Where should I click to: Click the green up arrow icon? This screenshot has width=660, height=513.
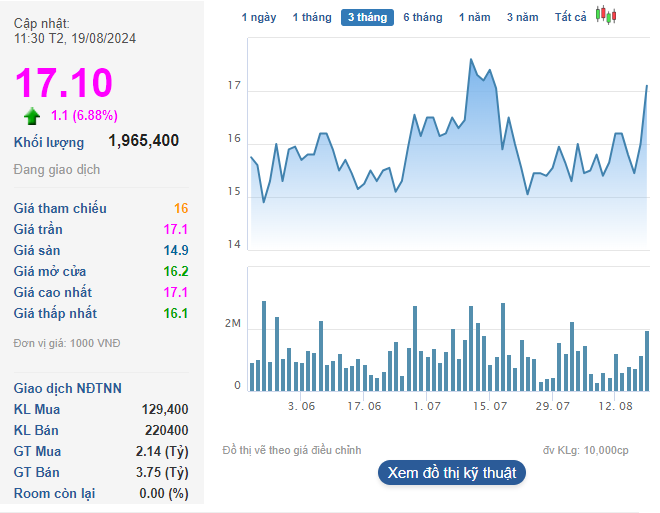tap(32, 115)
